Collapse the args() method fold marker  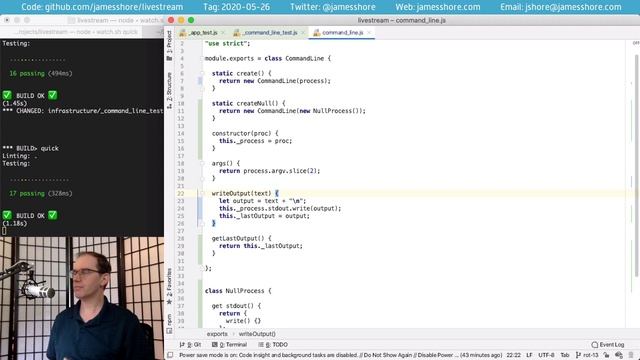202,163
